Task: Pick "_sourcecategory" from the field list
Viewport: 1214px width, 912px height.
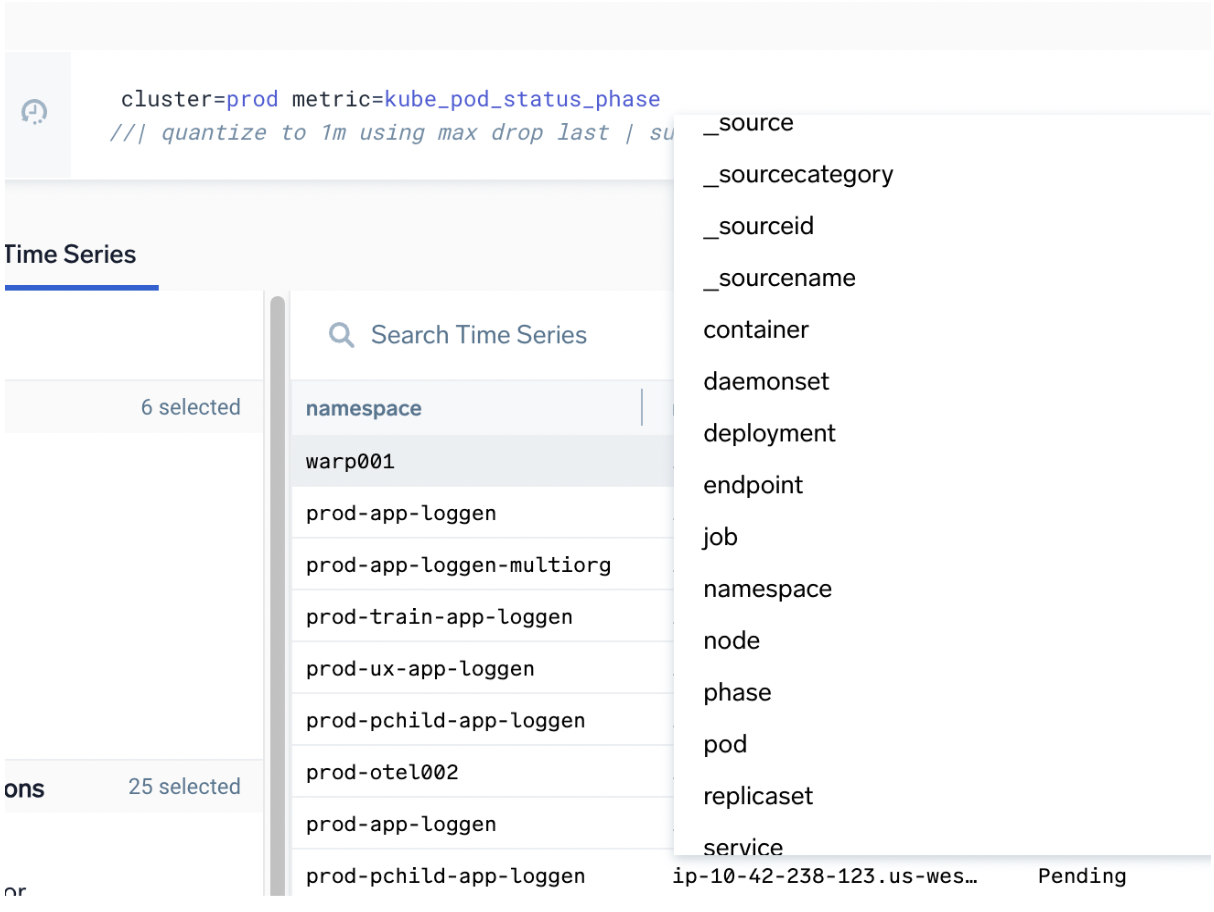Action: click(x=797, y=174)
